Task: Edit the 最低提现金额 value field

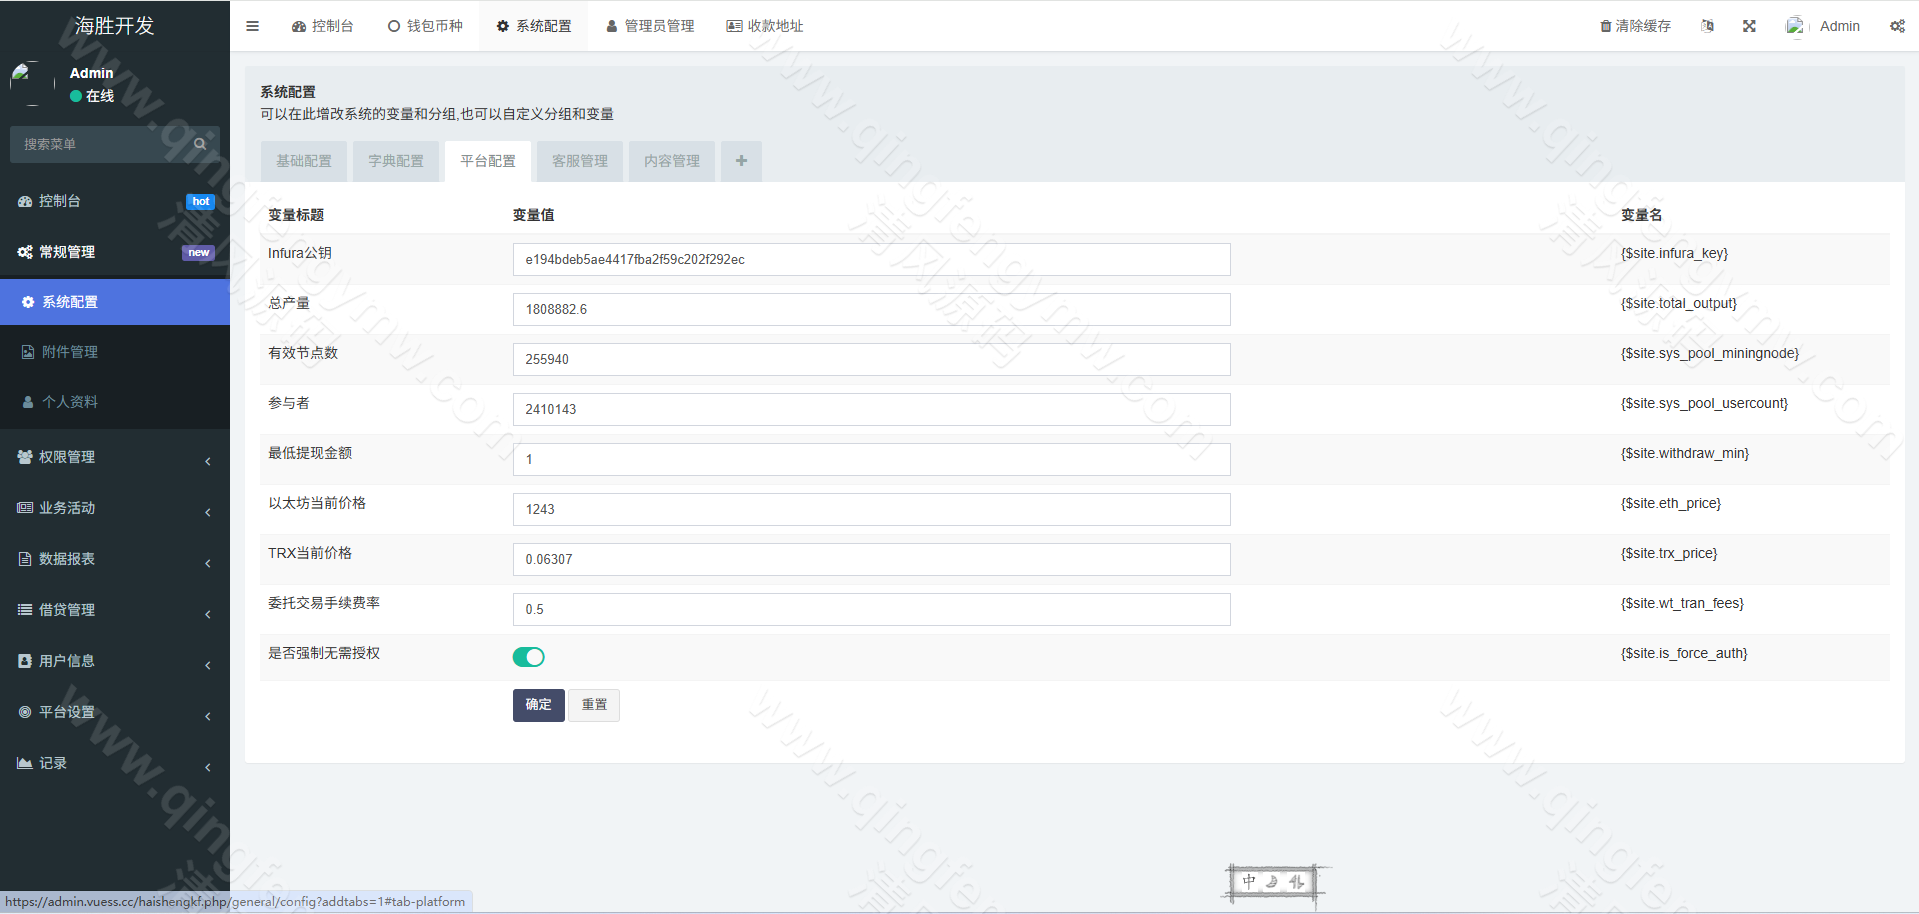Action: [x=871, y=459]
